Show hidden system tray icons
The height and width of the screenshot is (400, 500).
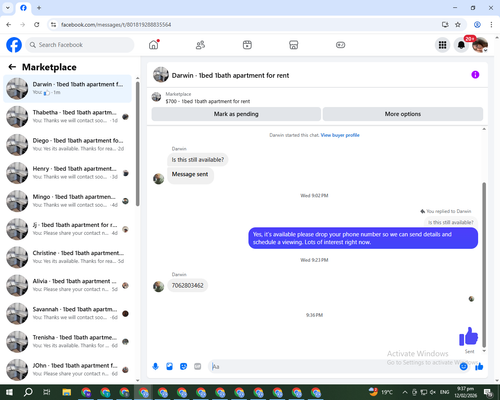(405, 392)
